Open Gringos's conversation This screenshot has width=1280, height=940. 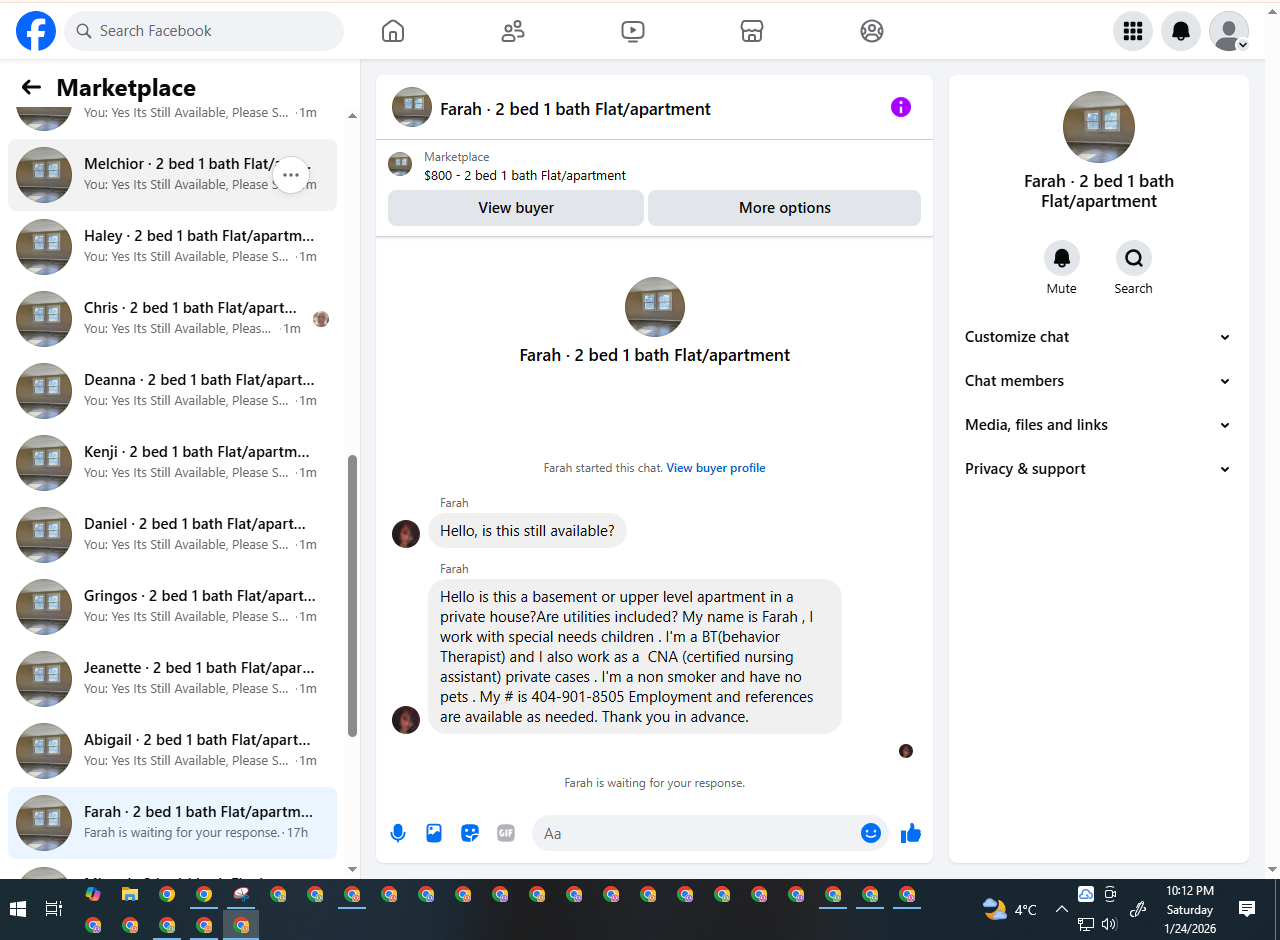point(172,607)
